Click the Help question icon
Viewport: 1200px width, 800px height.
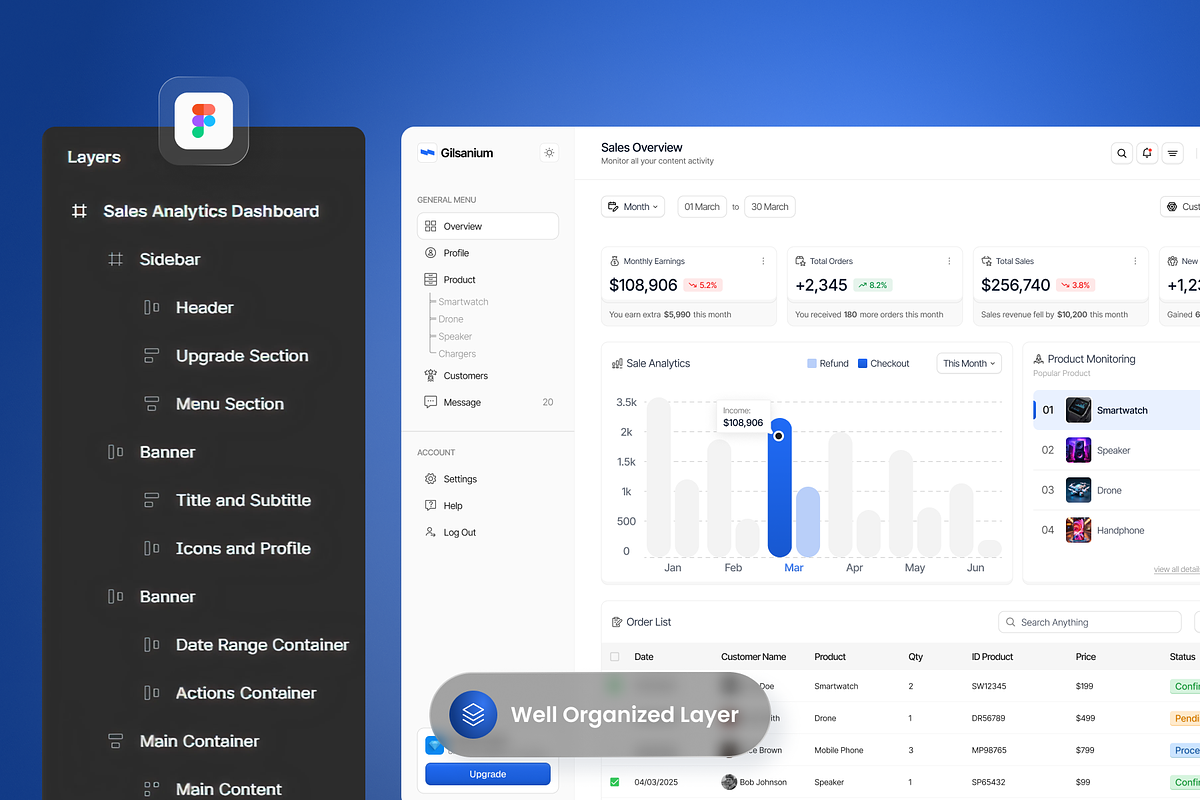click(430, 506)
